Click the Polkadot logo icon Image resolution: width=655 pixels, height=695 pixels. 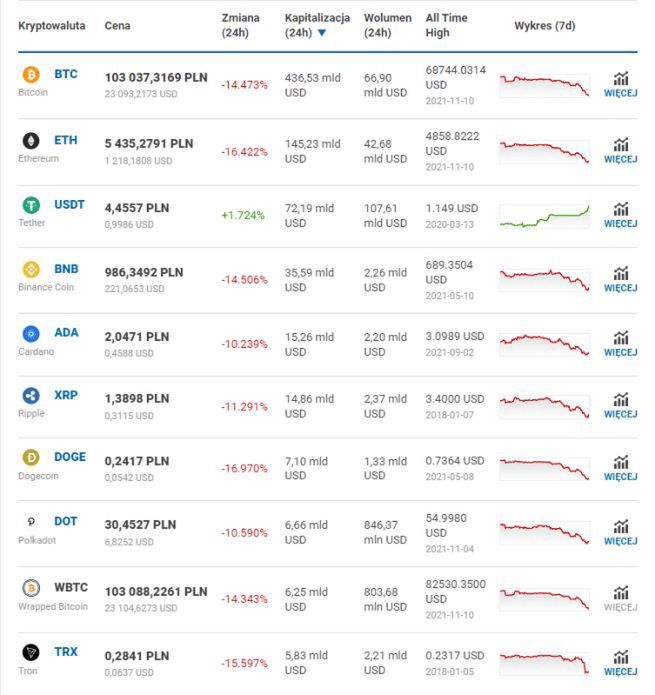point(30,522)
